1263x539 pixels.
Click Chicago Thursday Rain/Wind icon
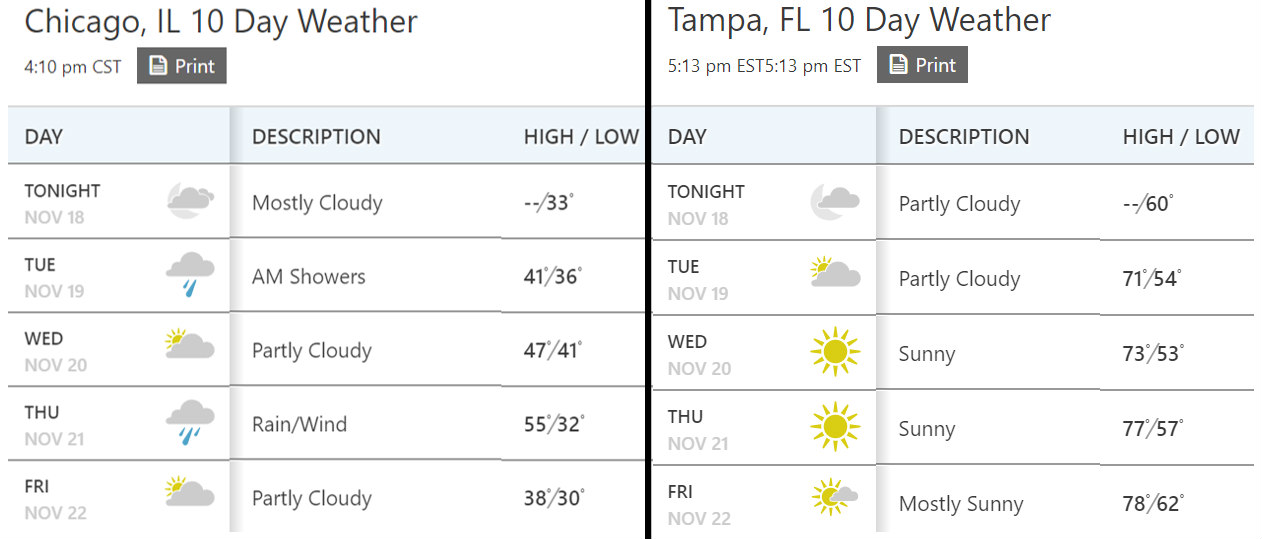(x=190, y=423)
